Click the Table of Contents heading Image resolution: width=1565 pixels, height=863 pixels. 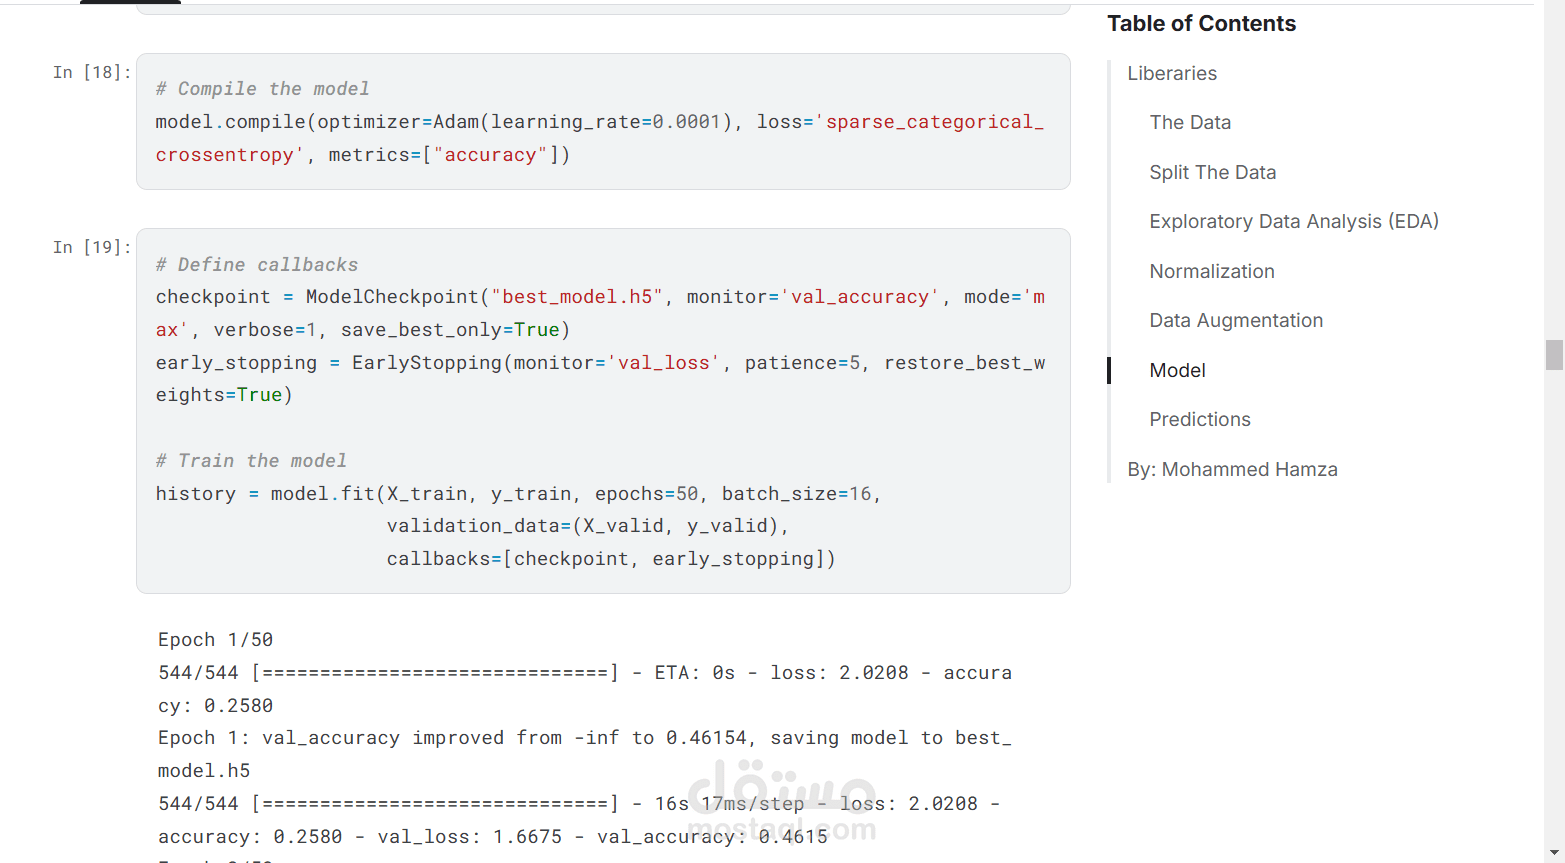click(1200, 24)
